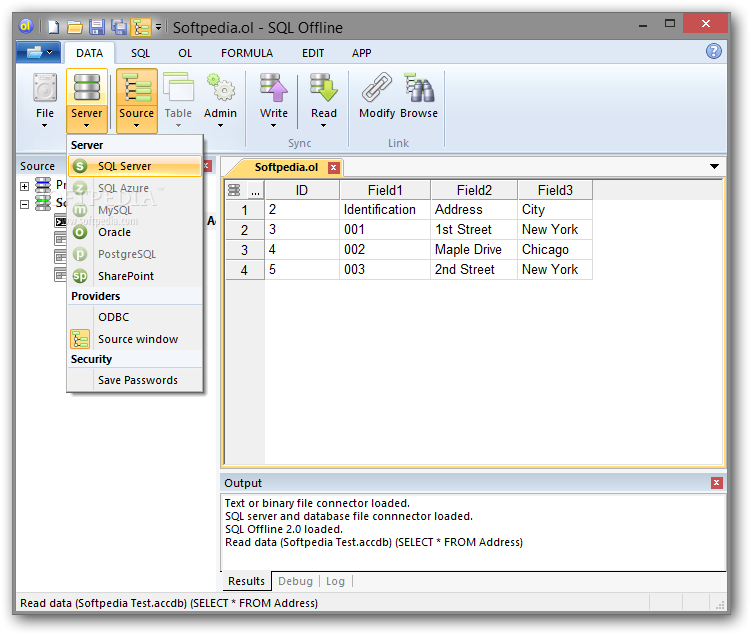Open the document tab list dropdown arrow
This screenshot has width=751, height=635.
[714, 167]
